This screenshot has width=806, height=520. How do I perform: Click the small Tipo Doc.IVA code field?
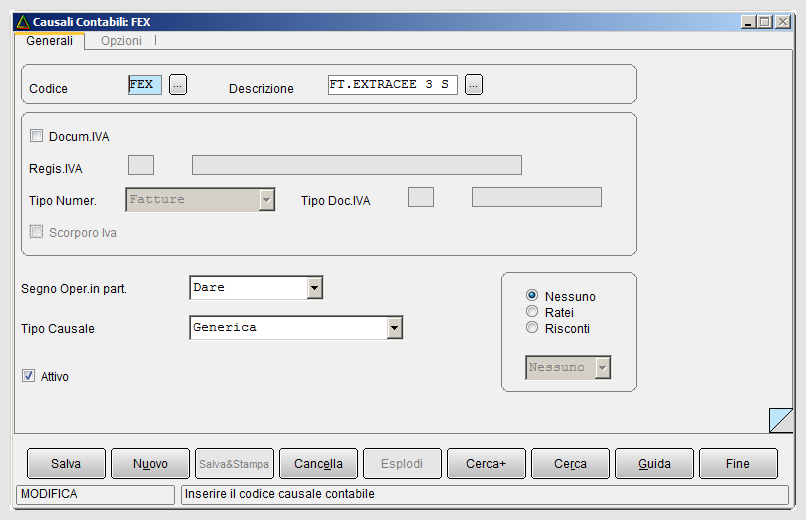[x=421, y=197]
